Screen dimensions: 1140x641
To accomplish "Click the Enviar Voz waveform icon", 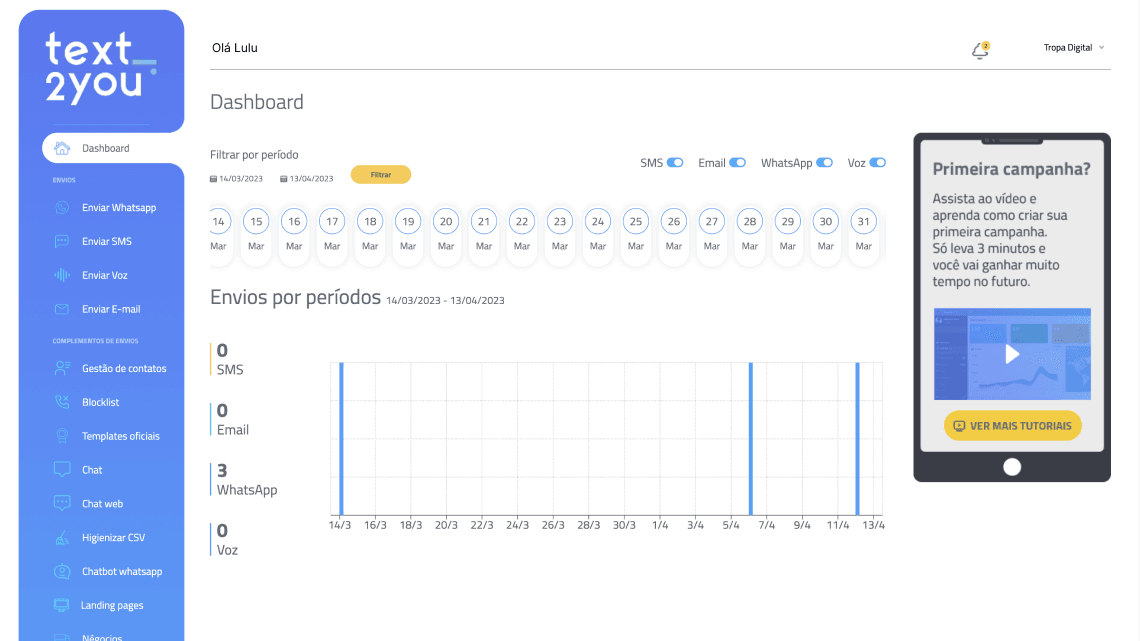I will point(62,275).
